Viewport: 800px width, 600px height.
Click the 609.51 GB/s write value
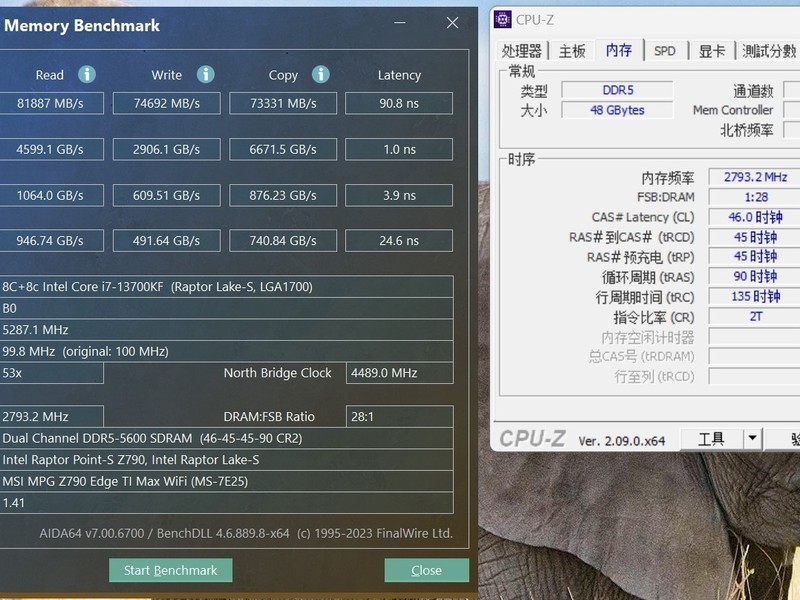[167, 195]
